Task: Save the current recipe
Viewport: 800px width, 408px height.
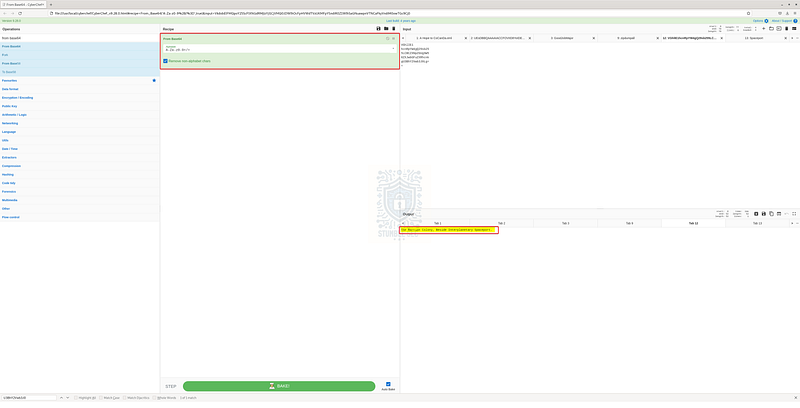Action: tap(378, 29)
